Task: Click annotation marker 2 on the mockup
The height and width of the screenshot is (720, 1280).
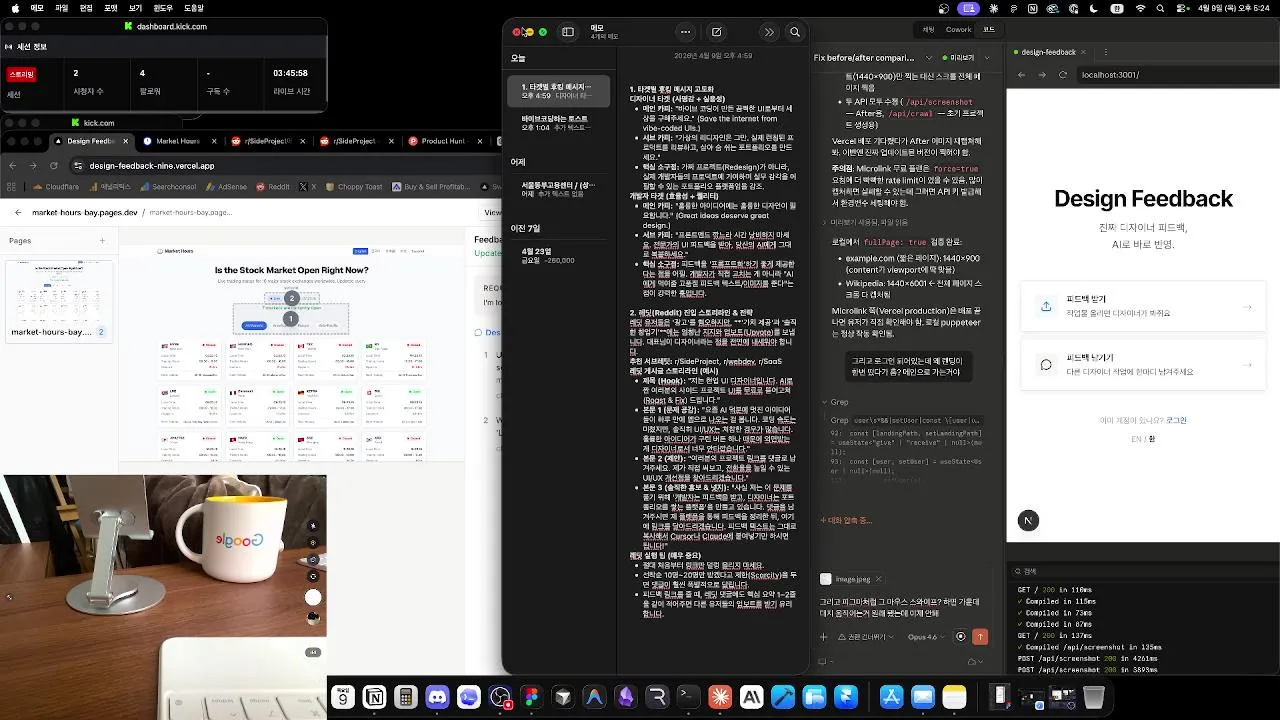Action: [x=292, y=298]
